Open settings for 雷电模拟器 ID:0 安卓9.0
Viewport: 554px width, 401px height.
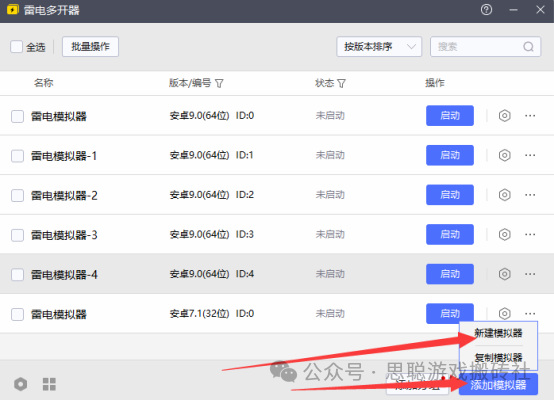(505, 116)
